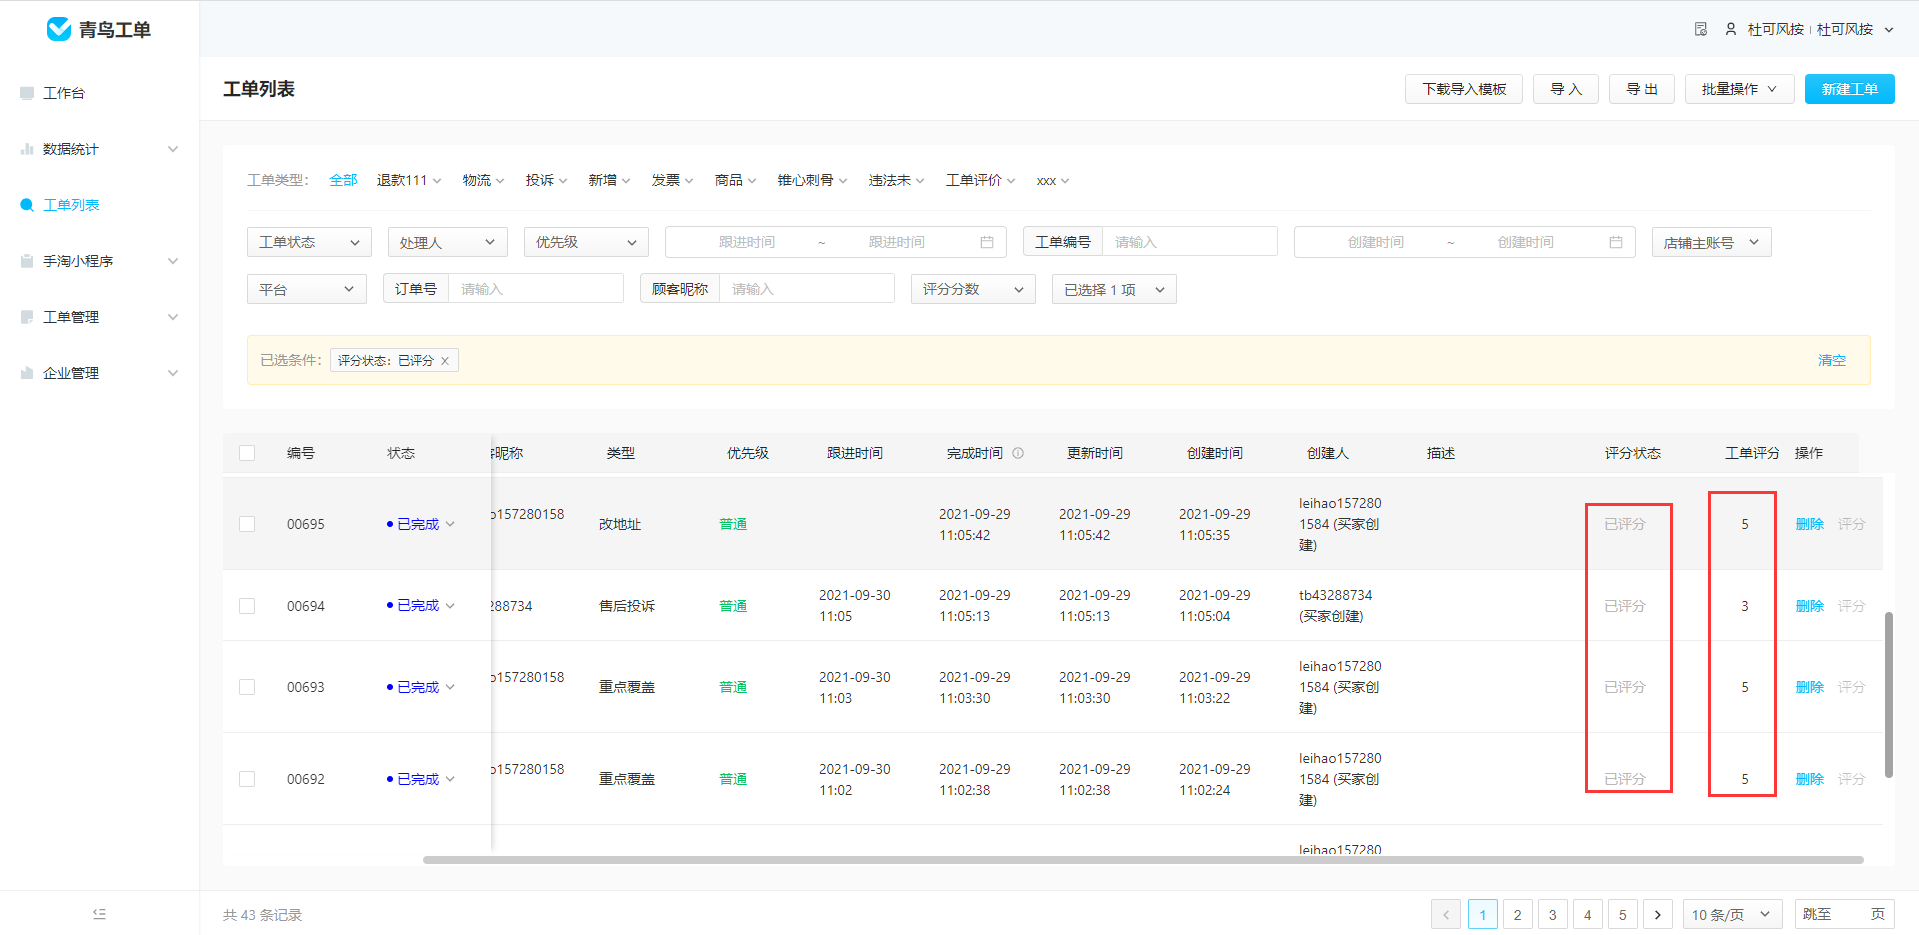Image resolution: width=1919 pixels, height=935 pixels.
Task: Click the 新建工单 button
Action: click(1850, 89)
